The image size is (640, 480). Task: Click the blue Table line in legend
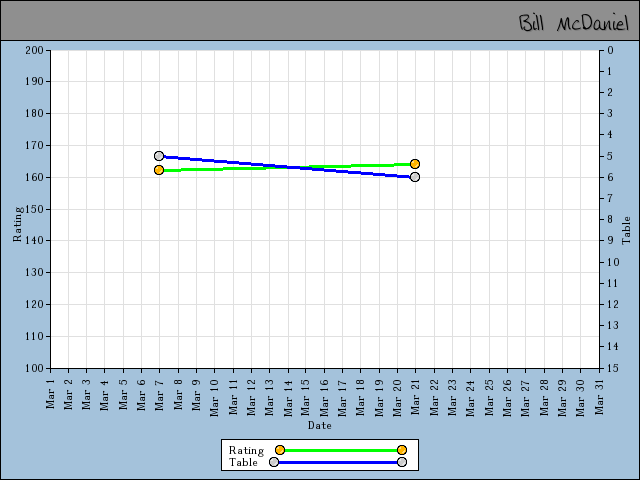click(x=338, y=462)
